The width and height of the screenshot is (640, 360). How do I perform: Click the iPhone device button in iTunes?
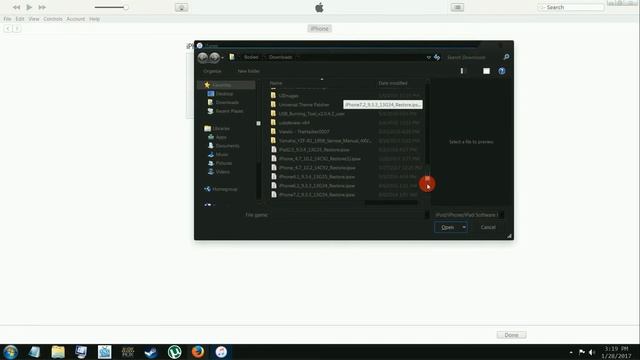pos(320,29)
